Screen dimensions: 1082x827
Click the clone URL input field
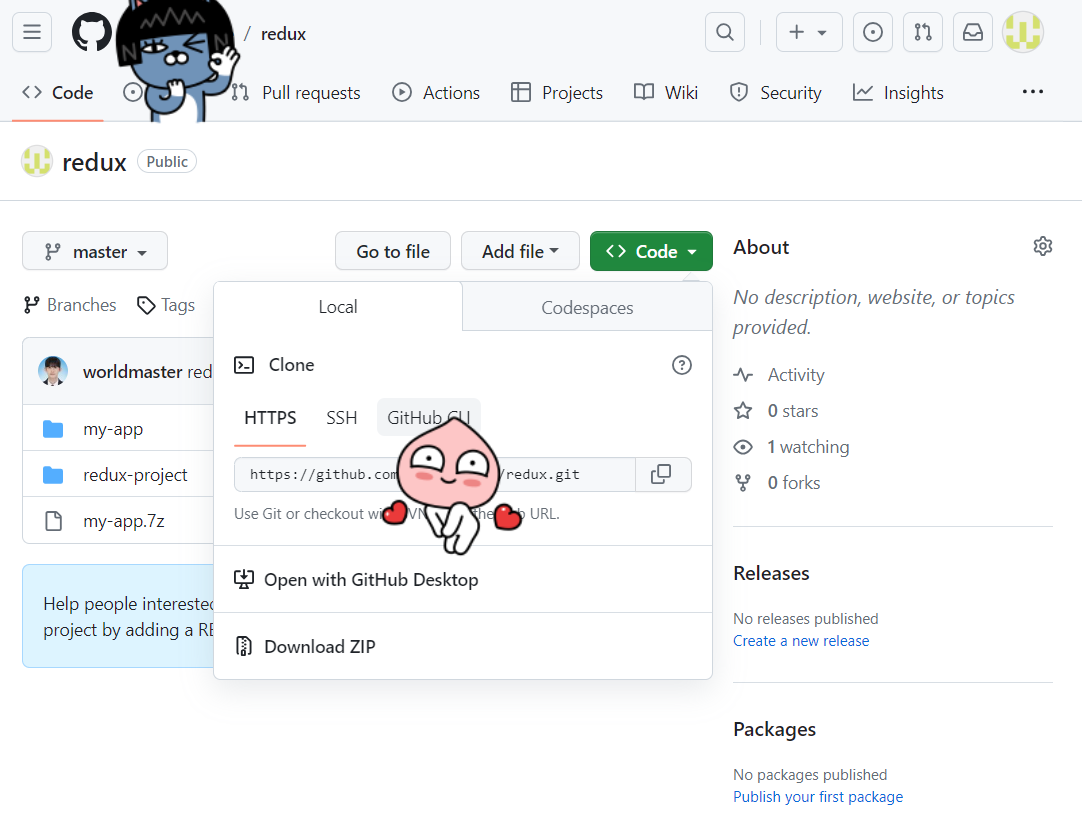(435, 474)
